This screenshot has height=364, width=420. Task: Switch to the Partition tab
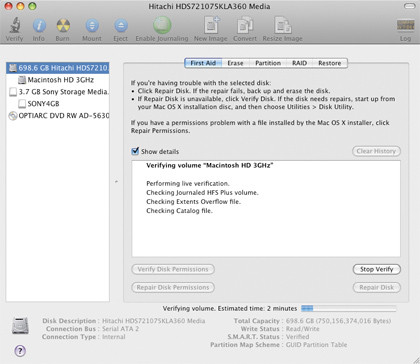point(268,63)
